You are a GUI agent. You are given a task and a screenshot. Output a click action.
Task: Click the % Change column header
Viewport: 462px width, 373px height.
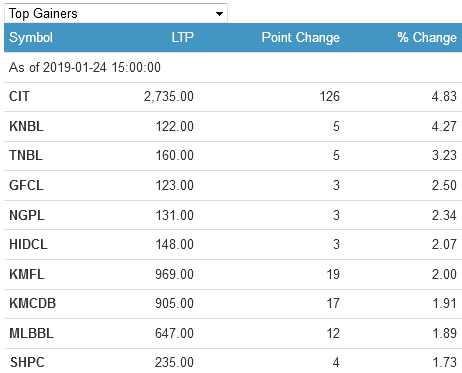[x=427, y=37]
